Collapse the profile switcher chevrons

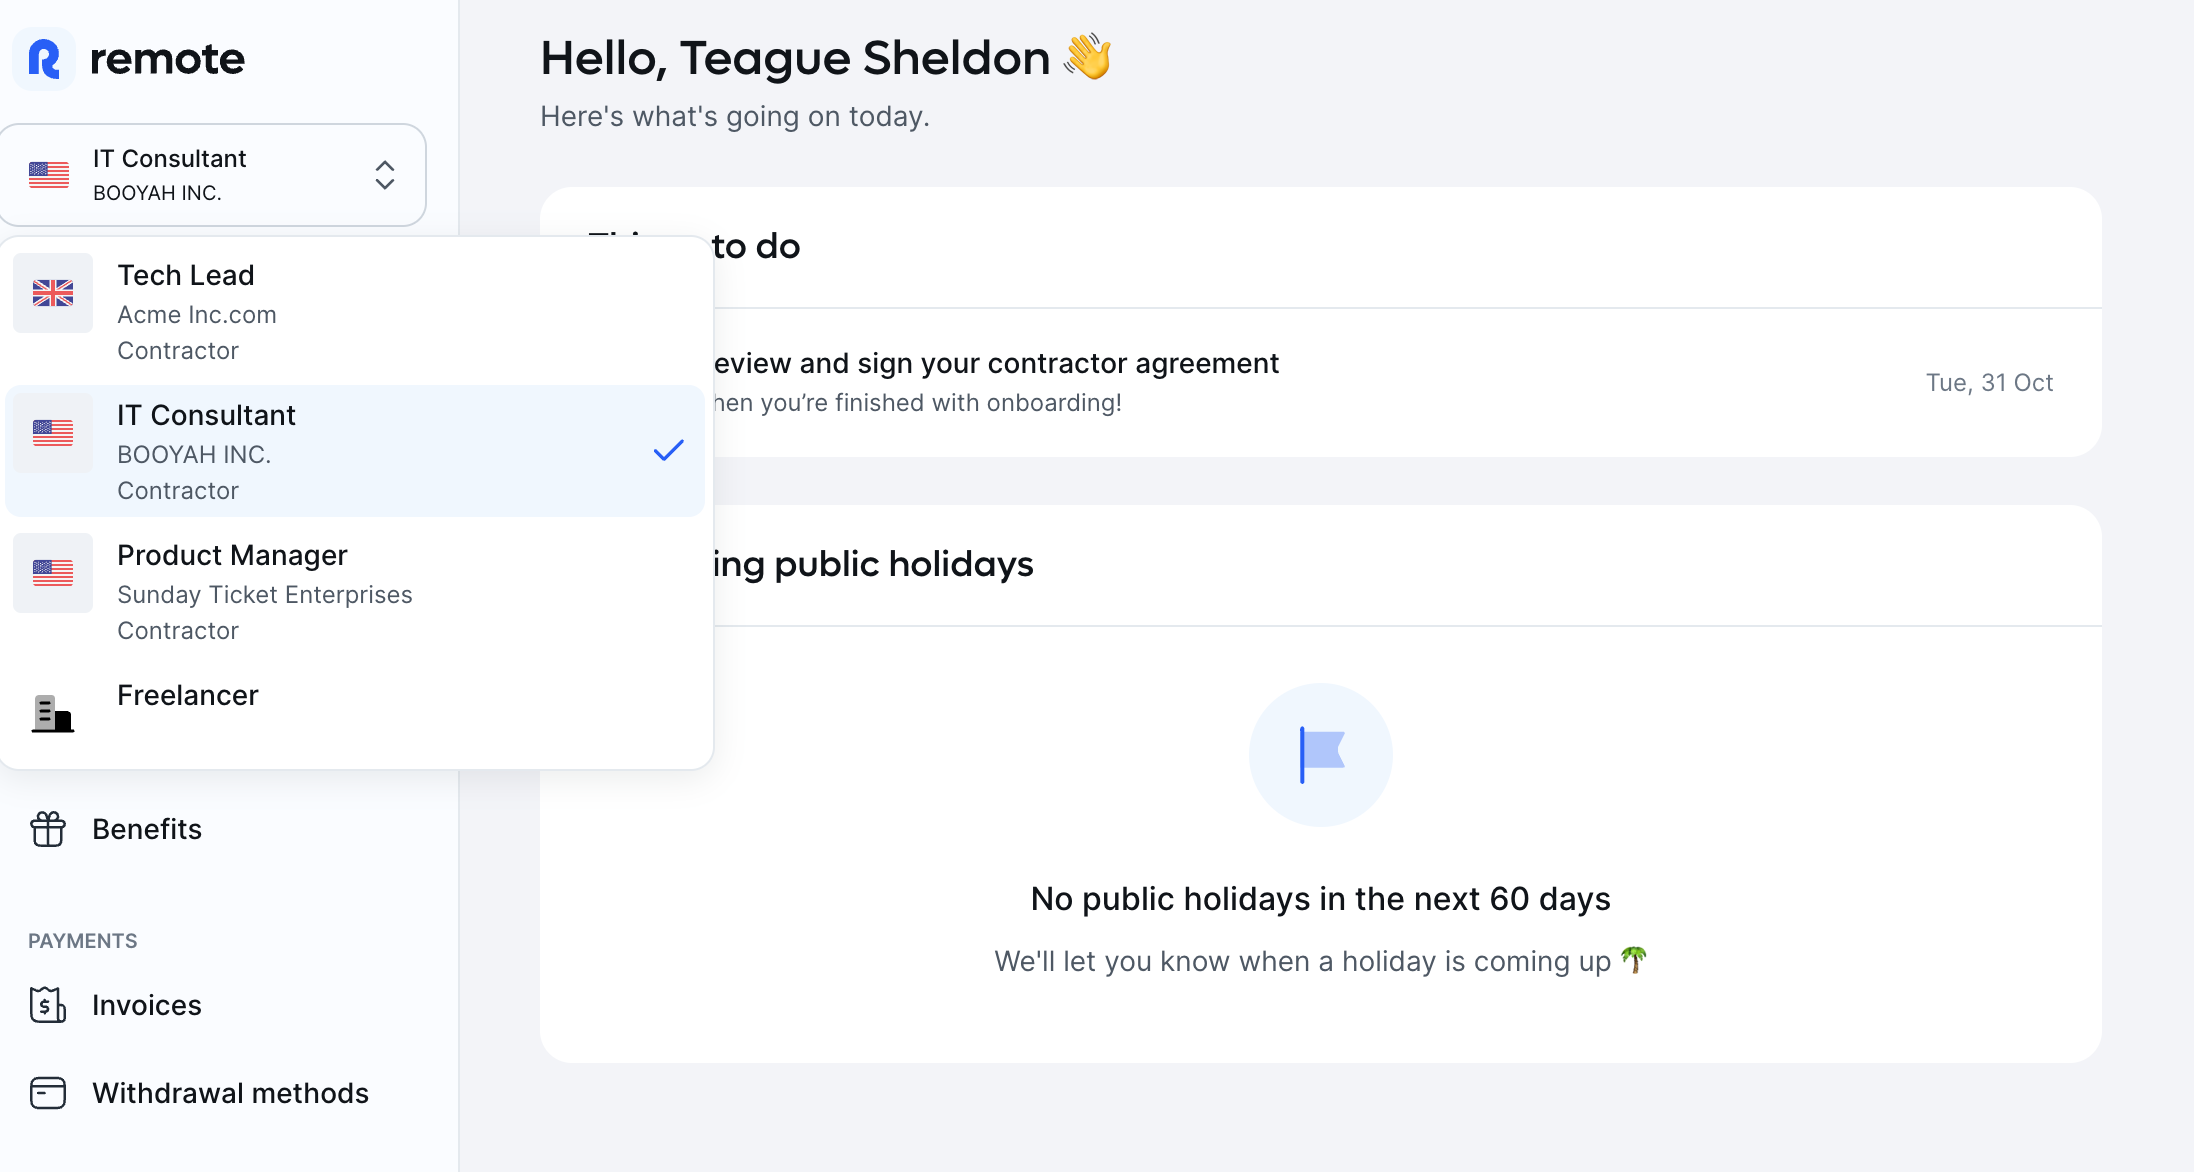(385, 175)
